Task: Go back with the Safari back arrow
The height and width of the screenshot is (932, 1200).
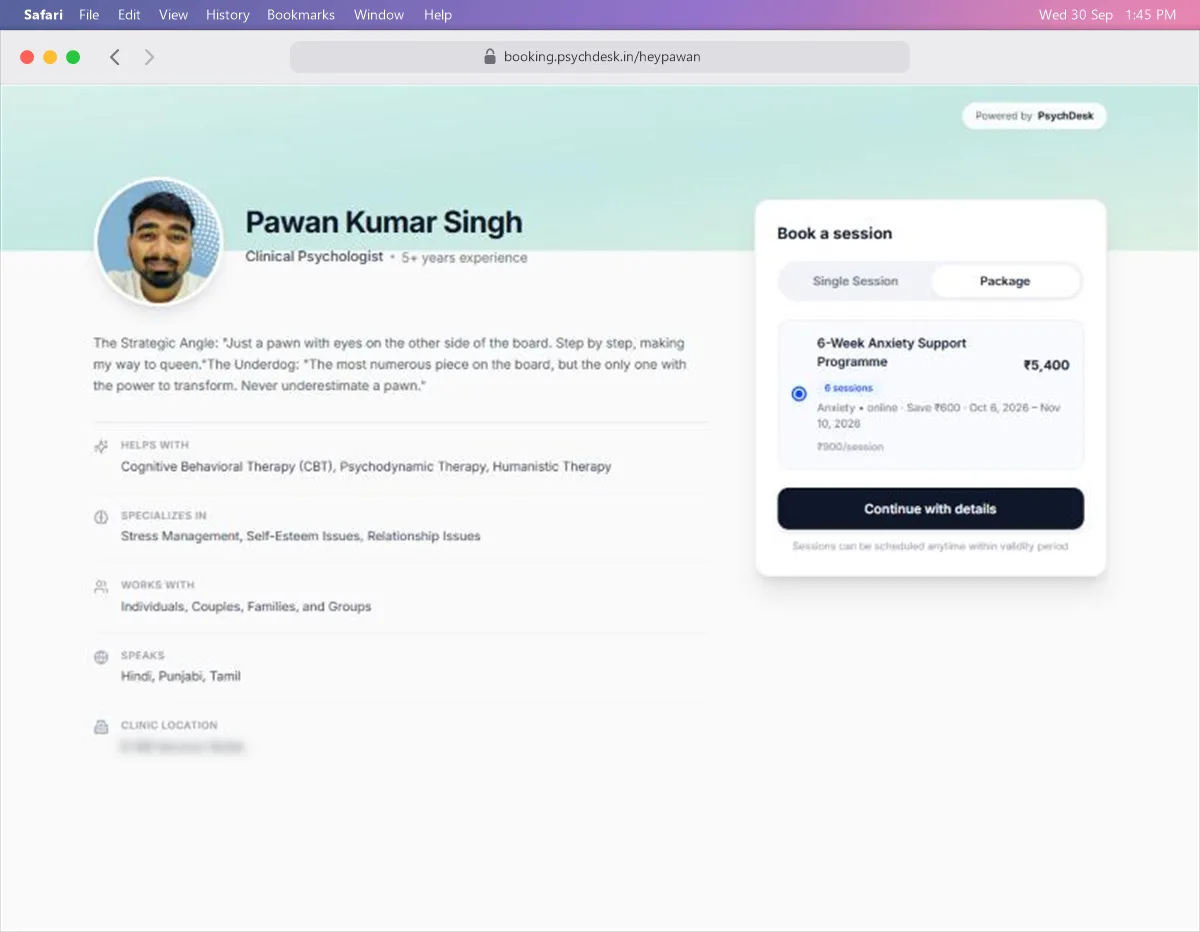Action: (115, 57)
